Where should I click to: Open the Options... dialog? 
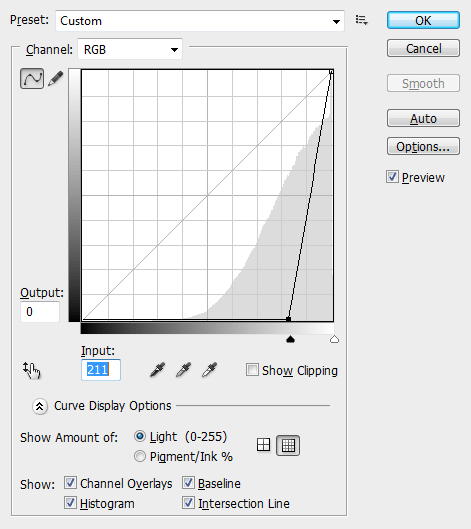click(x=423, y=146)
